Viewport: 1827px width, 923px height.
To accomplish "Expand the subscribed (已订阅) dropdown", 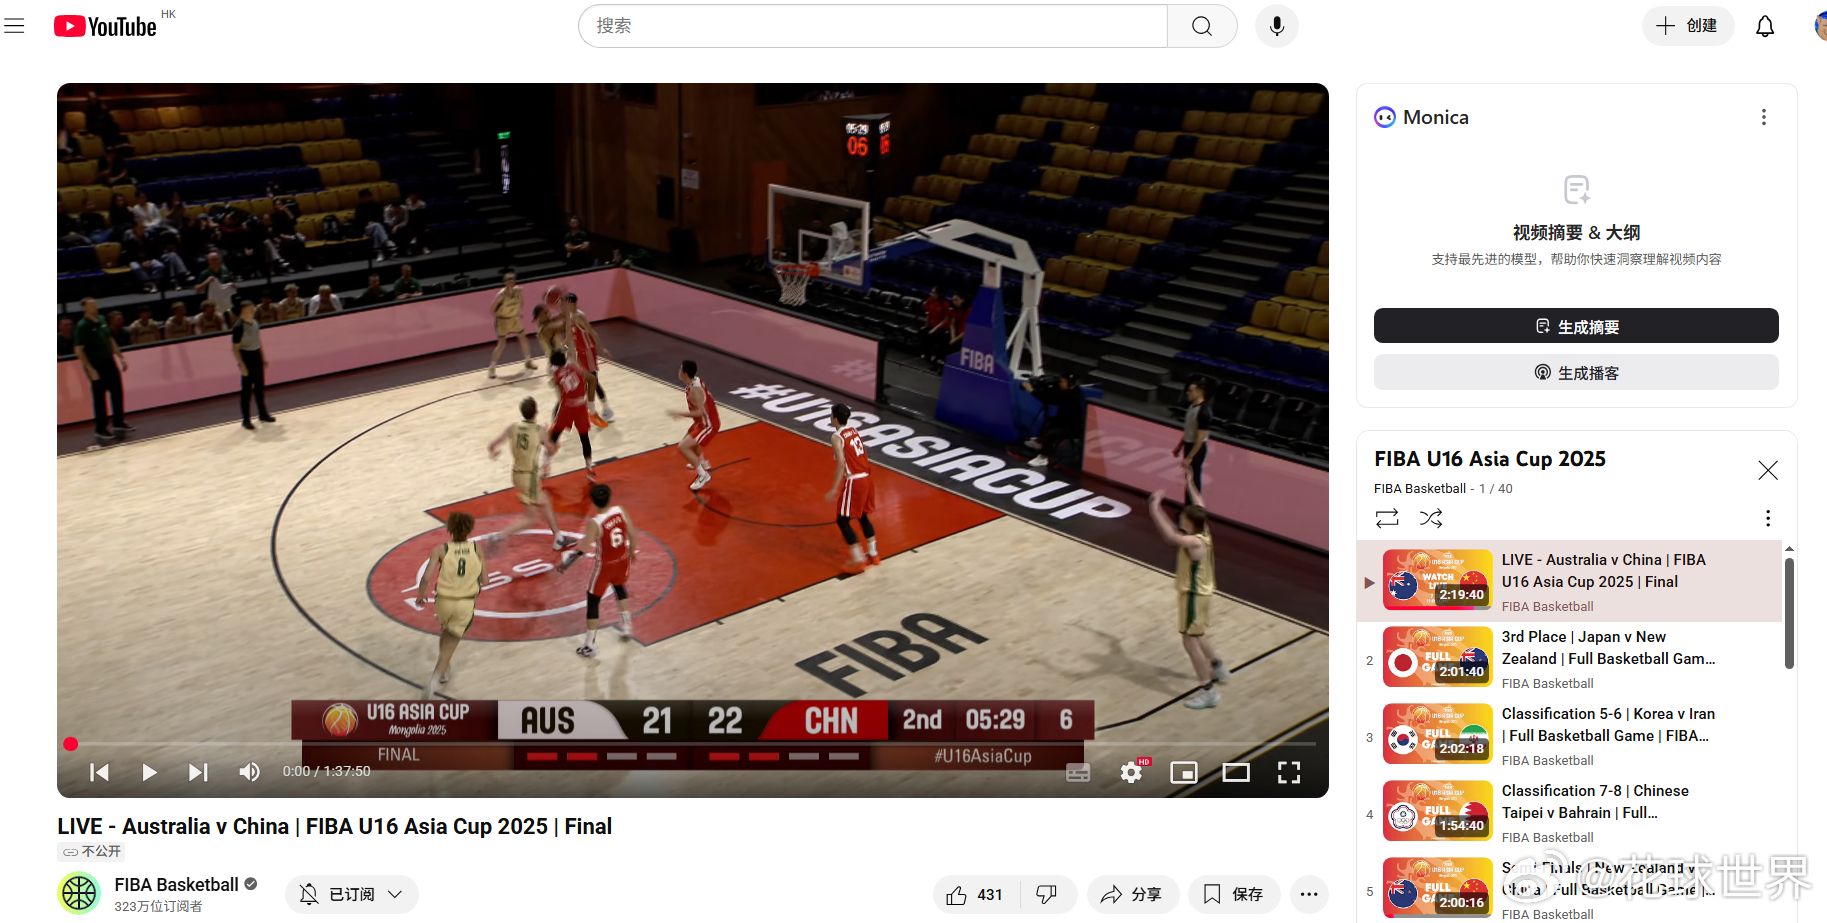I will [352, 894].
